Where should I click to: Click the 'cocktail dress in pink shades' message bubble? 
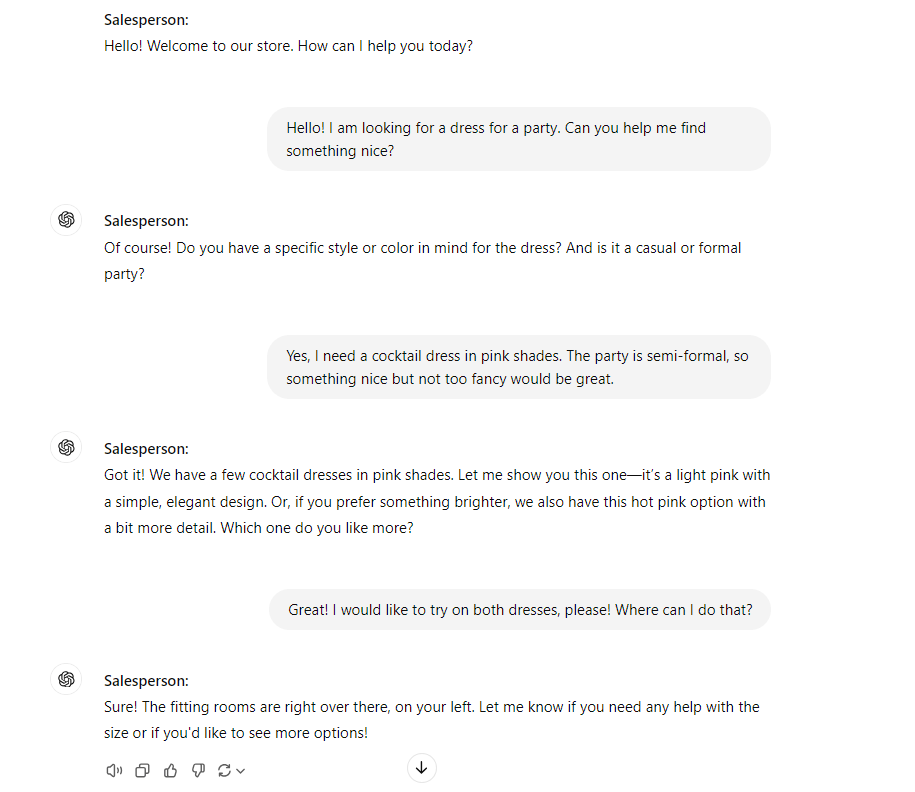coord(518,367)
